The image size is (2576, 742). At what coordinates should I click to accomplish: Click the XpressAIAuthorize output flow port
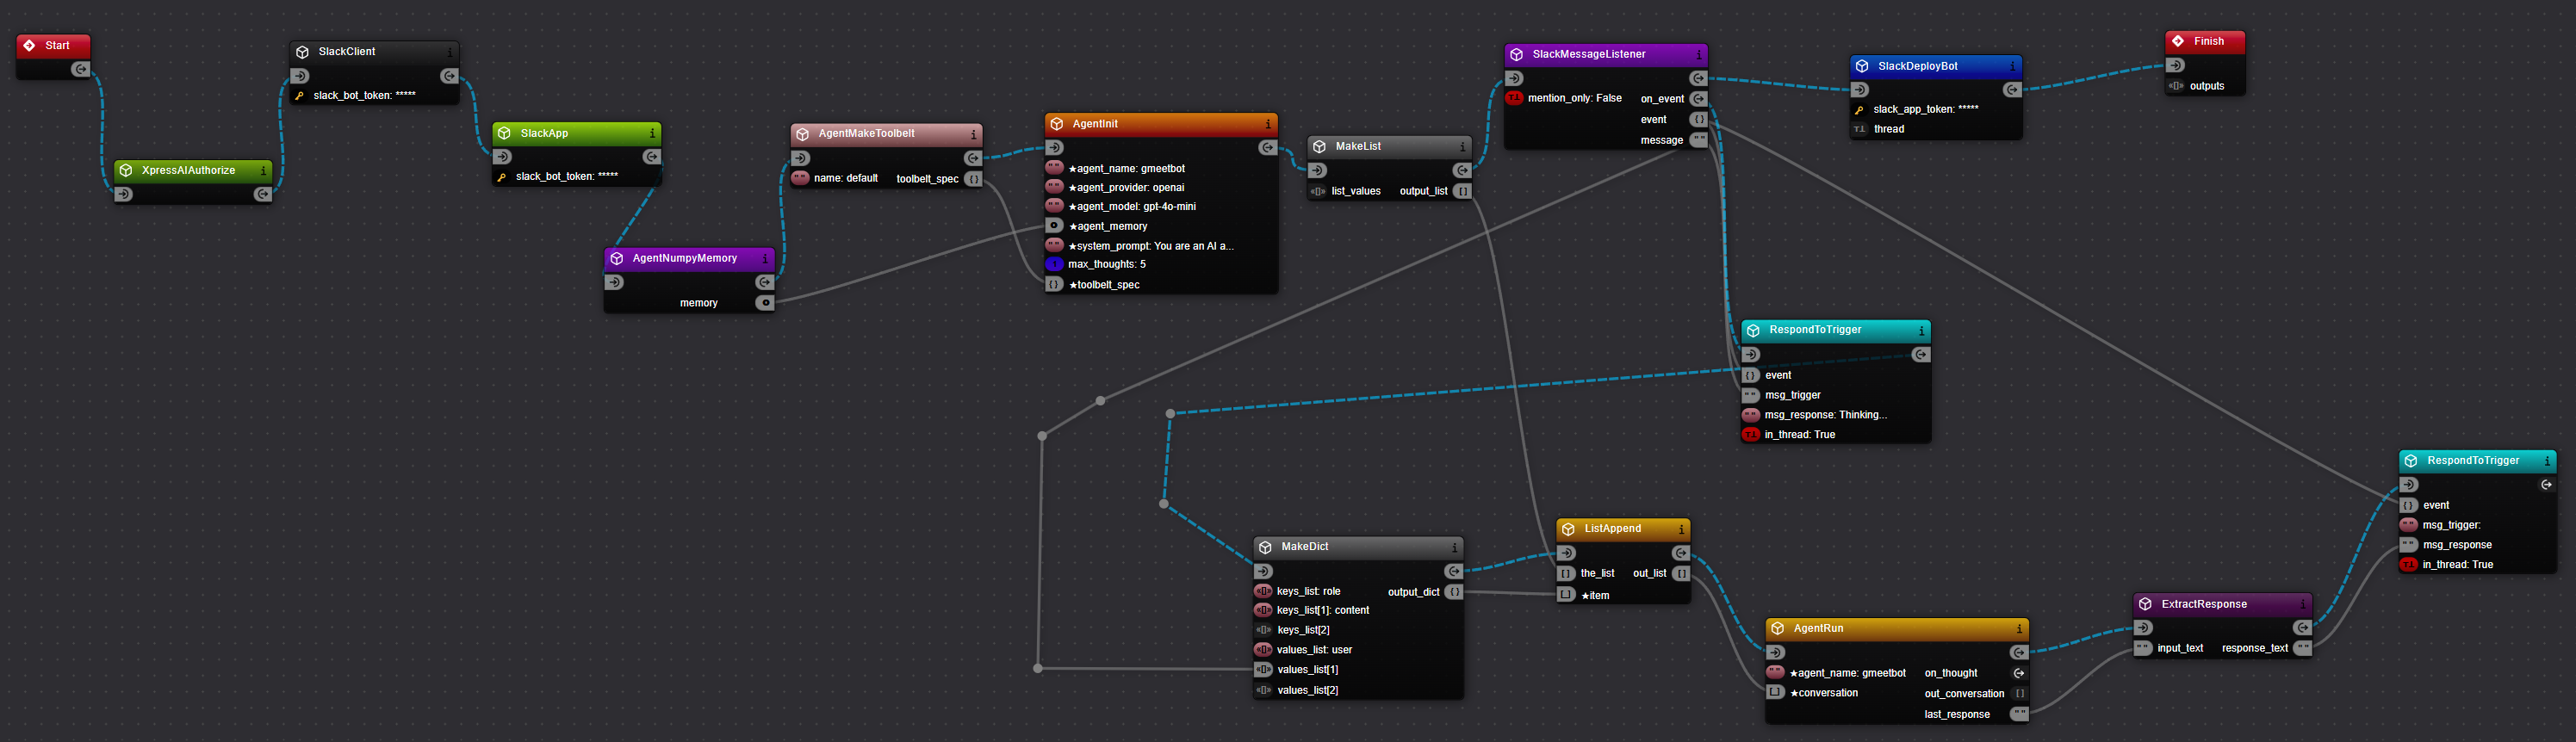point(263,195)
